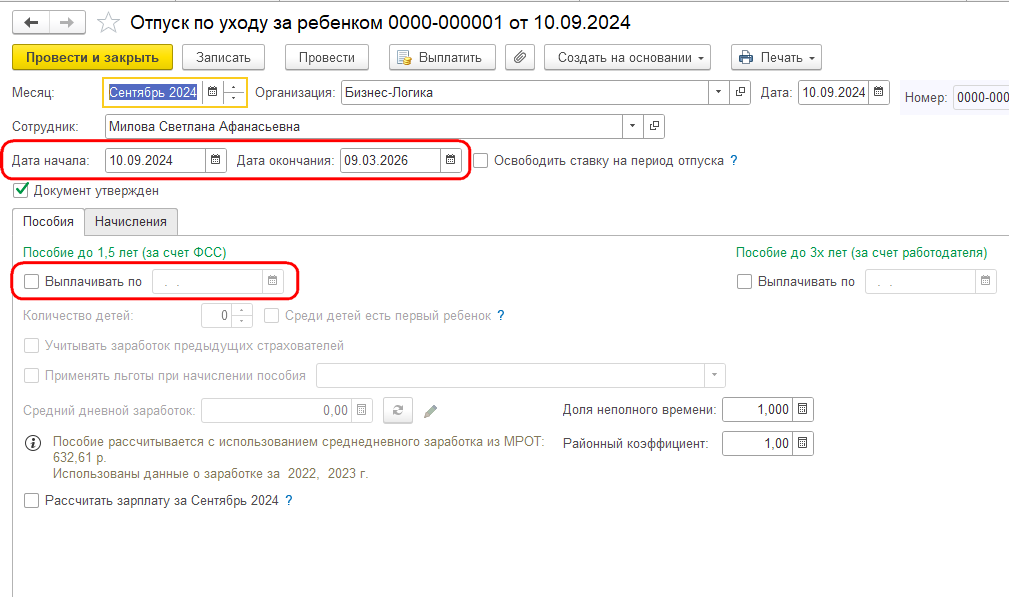Go back with the left arrow button
The width and height of the screenshot is (1009, 597).
pyautogui.click(x=31, y=23)
